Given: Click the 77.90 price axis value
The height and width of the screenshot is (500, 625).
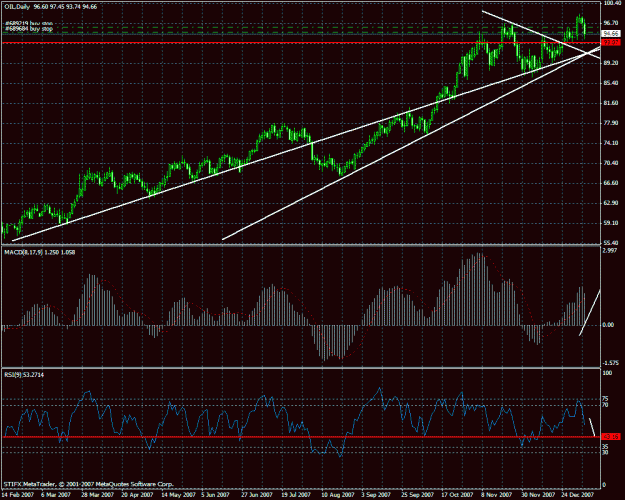Looking at the screenshot, I should tap(611, 123).
